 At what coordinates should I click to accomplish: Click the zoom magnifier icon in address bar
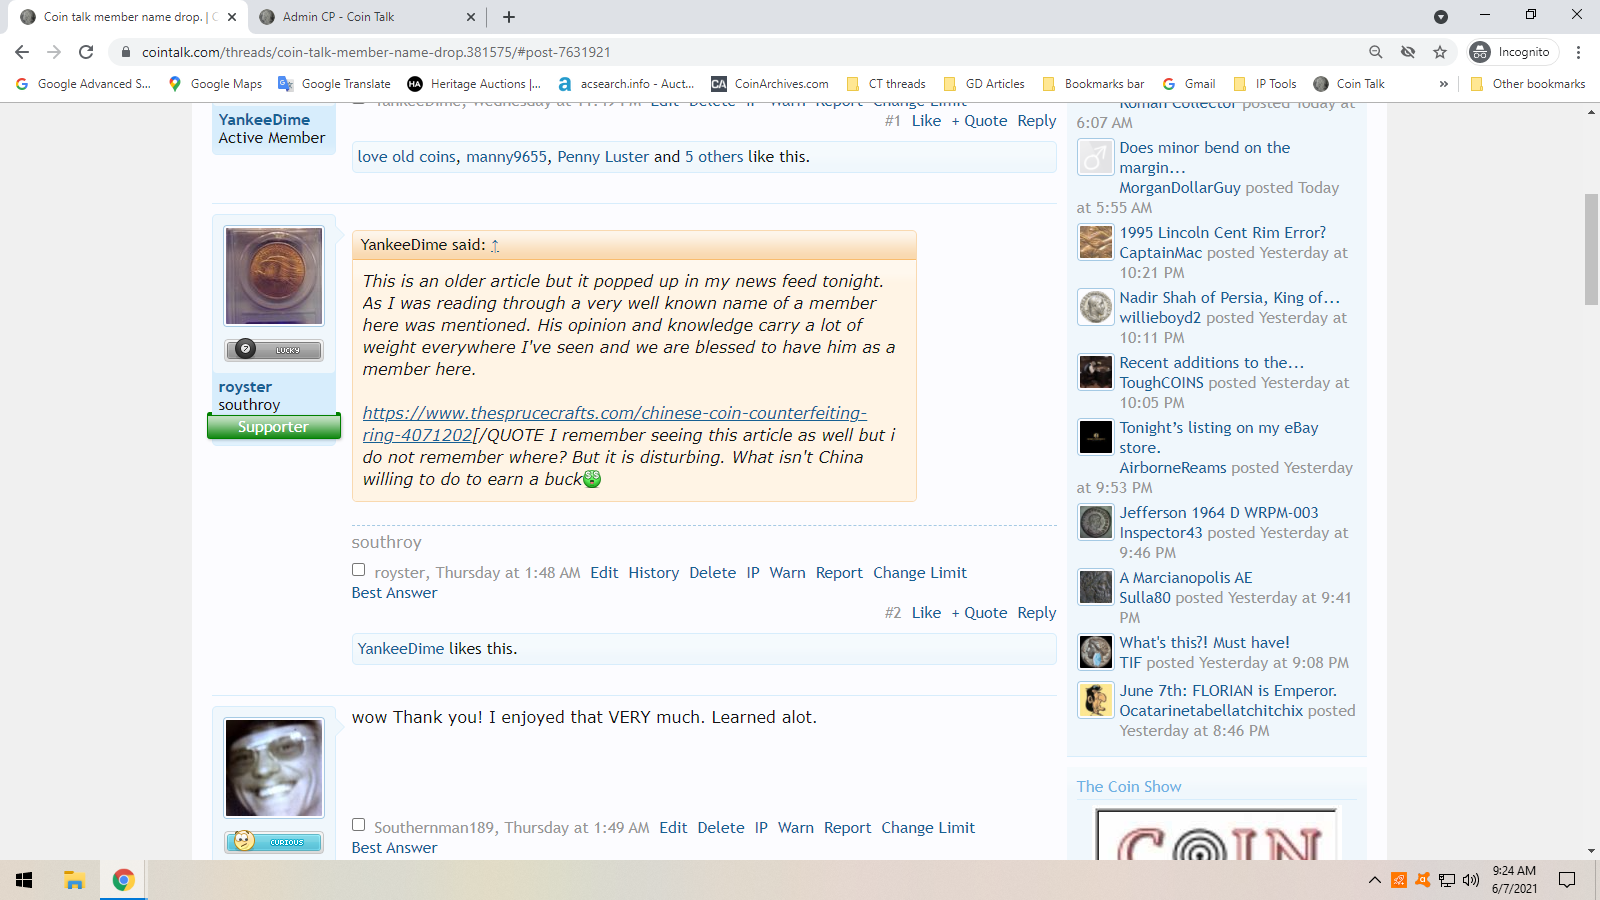pos(1376,52)
